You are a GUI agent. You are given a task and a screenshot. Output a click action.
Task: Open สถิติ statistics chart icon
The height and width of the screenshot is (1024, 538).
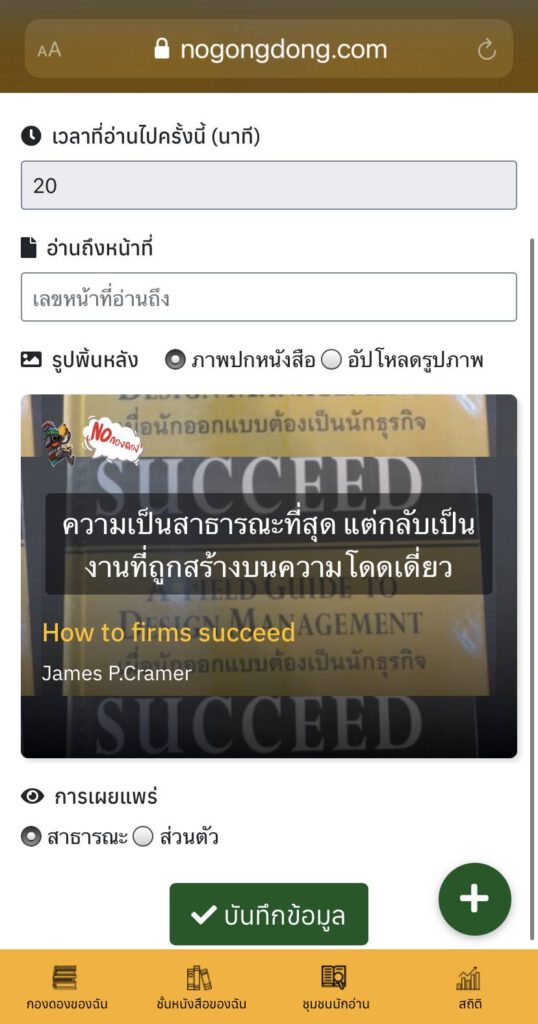[x=468, y=978]
